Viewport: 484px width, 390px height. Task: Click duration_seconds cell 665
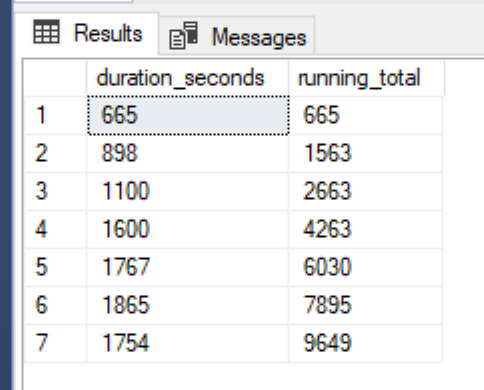188,115
